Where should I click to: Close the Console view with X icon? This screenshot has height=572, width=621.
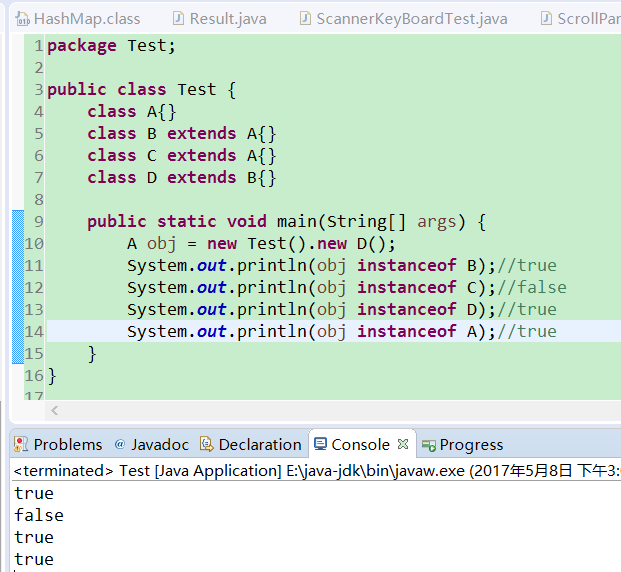[403, 444]
